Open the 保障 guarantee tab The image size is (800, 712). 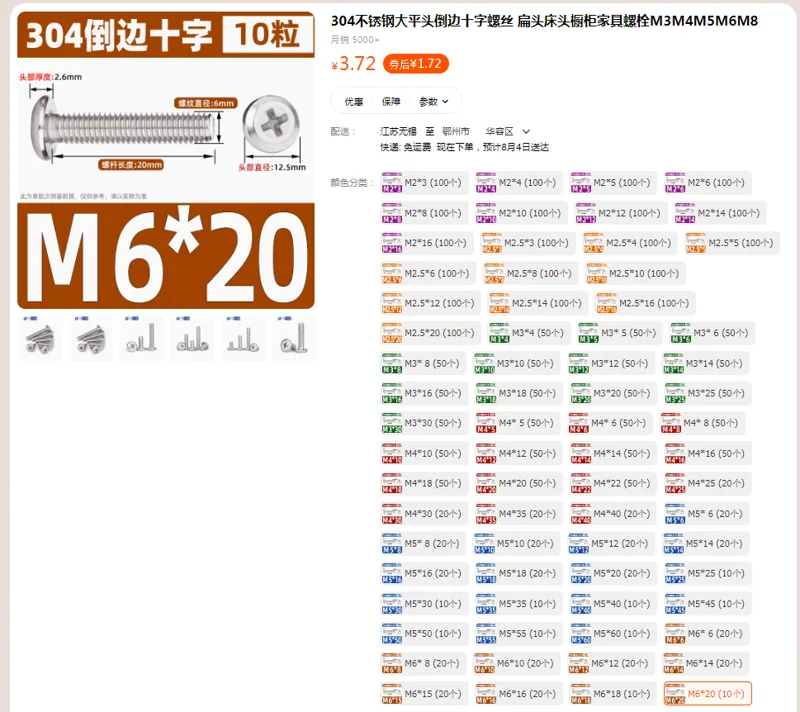pos(391,101)
